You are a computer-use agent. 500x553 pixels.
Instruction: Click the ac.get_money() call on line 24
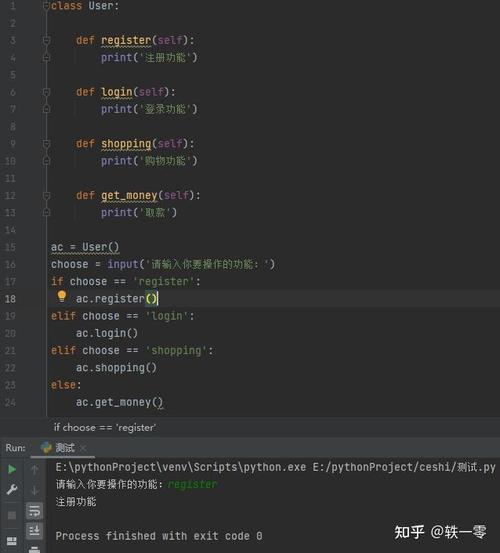[x=120, y=402]
